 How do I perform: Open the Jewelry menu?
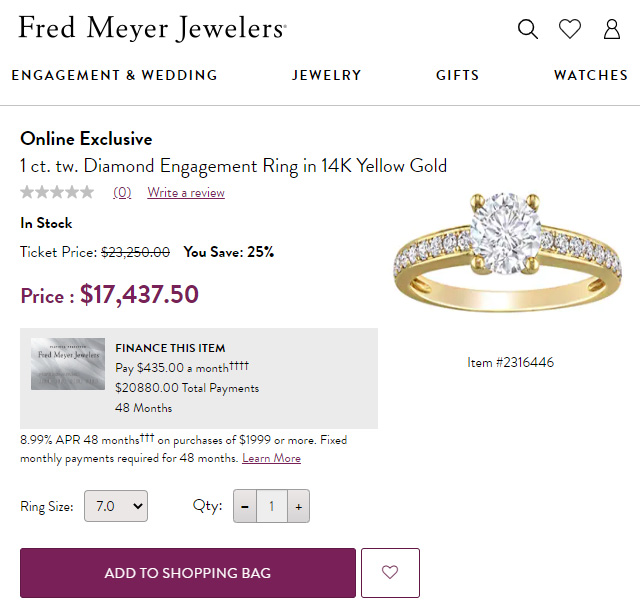coord(327,75)
